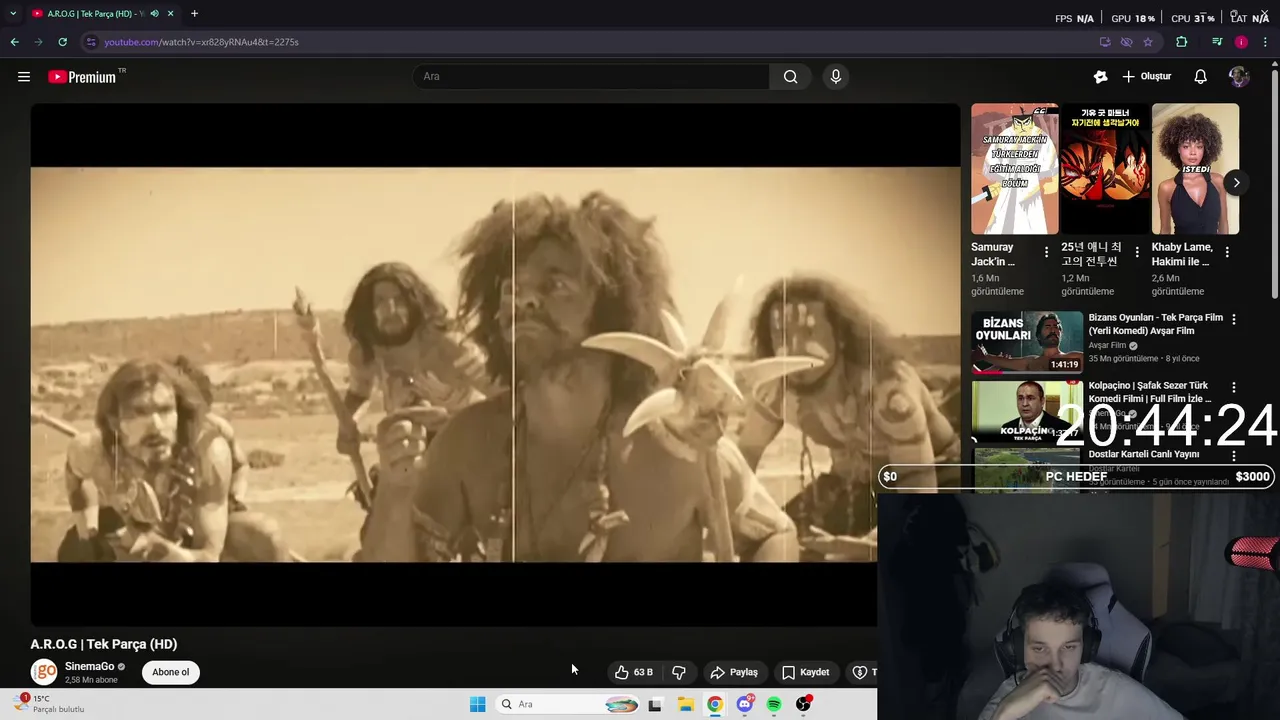This screenshot has width=1280, height=720.
Task: Open a new browser tab with plus
Action: click(194, 14)
